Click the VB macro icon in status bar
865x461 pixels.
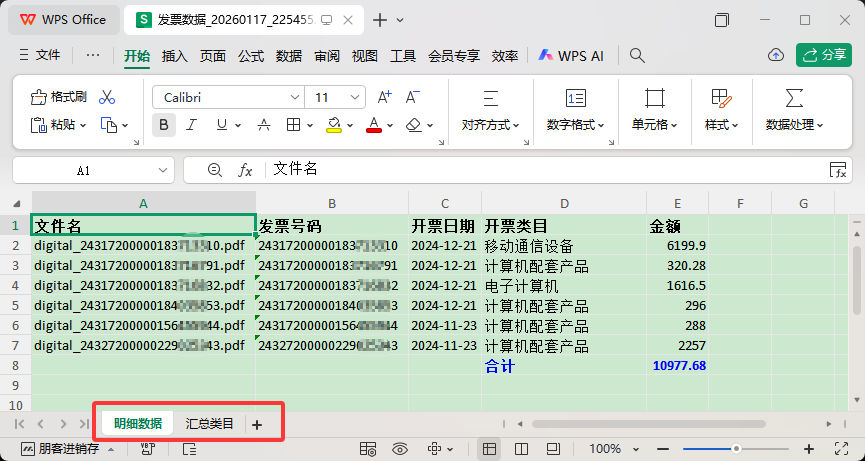tap(147, 449)
